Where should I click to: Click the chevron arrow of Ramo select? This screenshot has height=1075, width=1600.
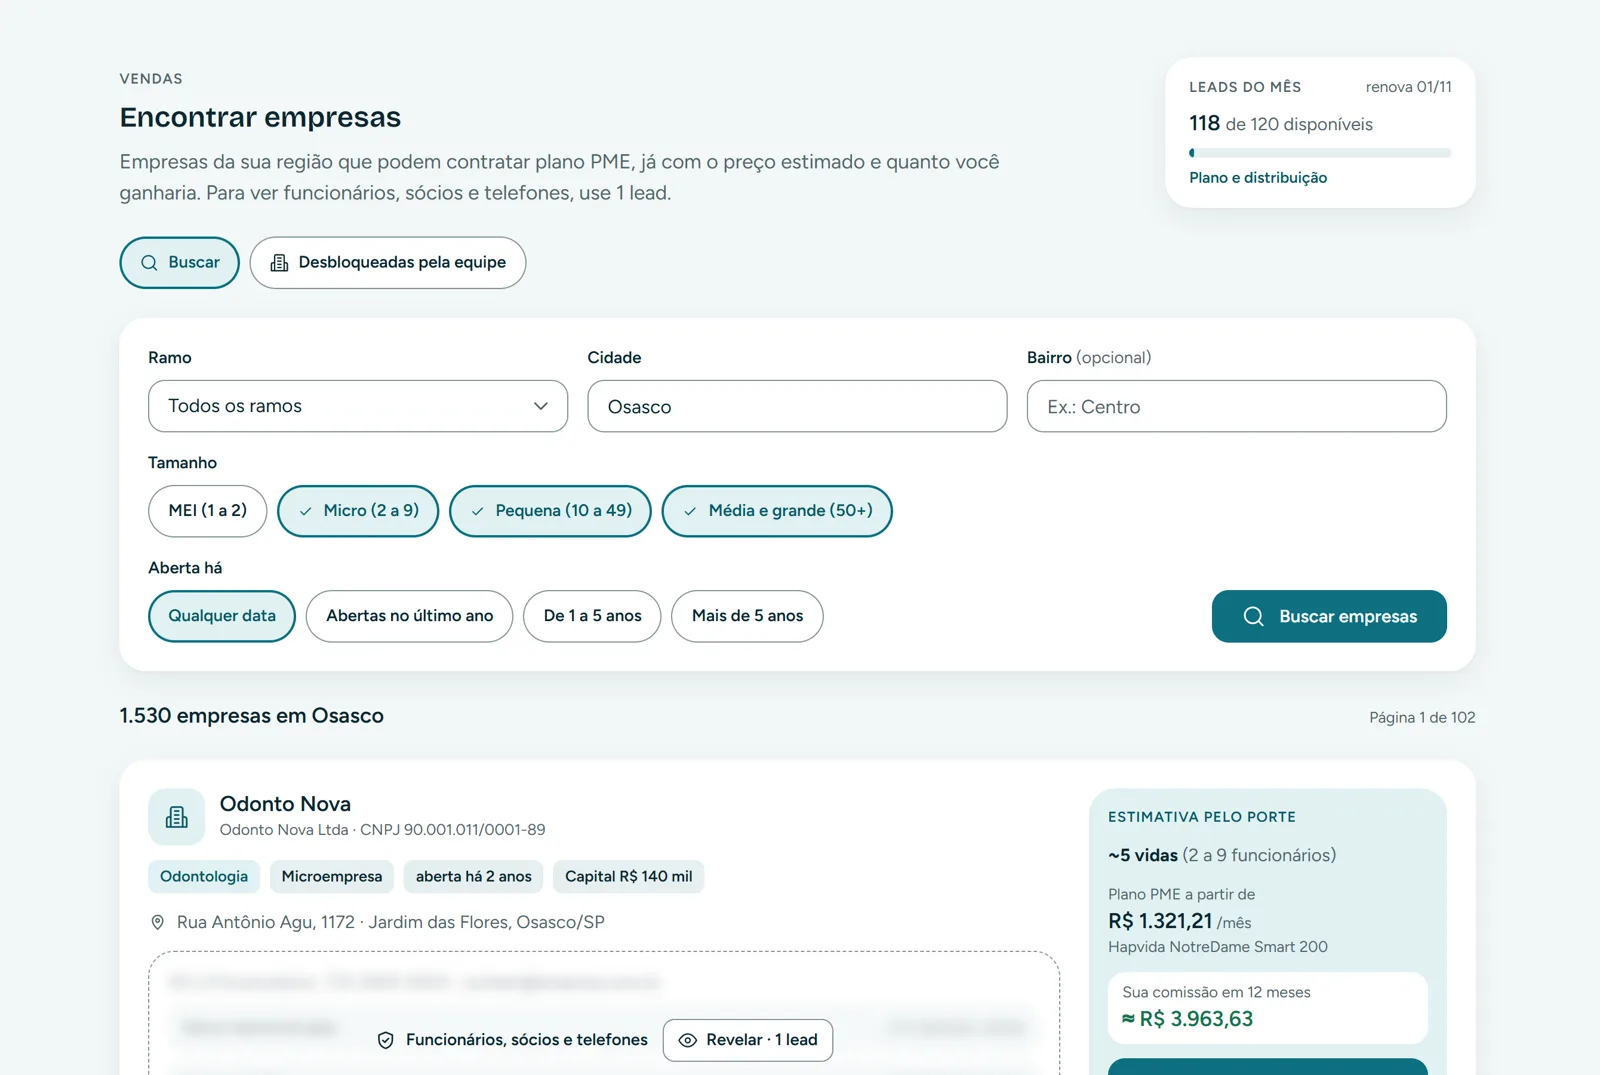(541, 406)
